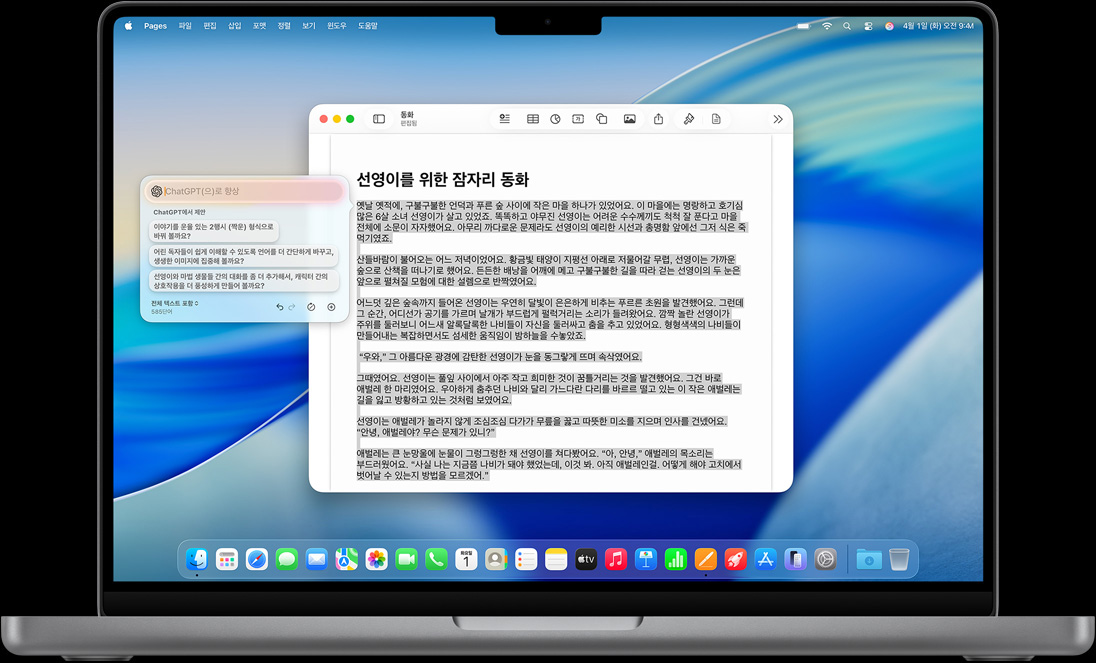Screen dimensions: 1096x663
Task: Insert a chart from the toolbar
Action: pos(555,119)
